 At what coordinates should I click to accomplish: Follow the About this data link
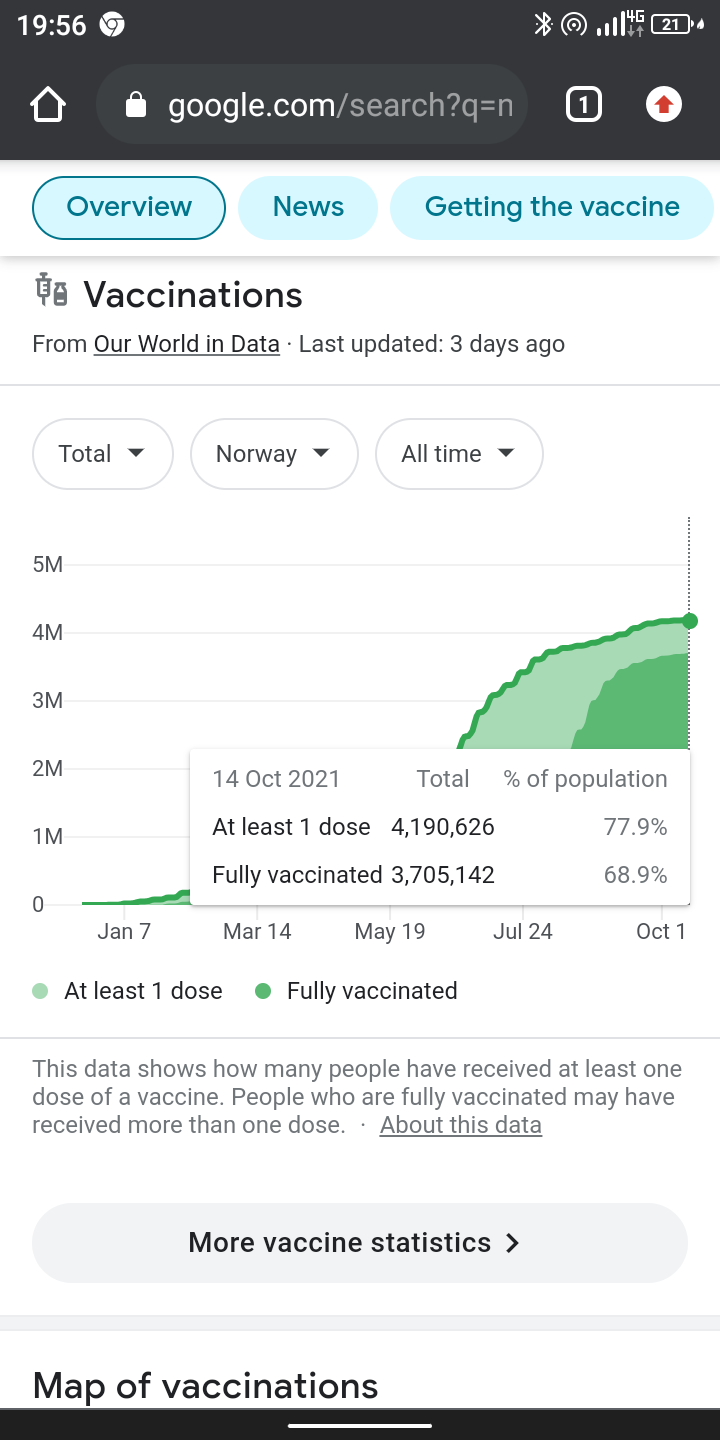[460, 1125]
